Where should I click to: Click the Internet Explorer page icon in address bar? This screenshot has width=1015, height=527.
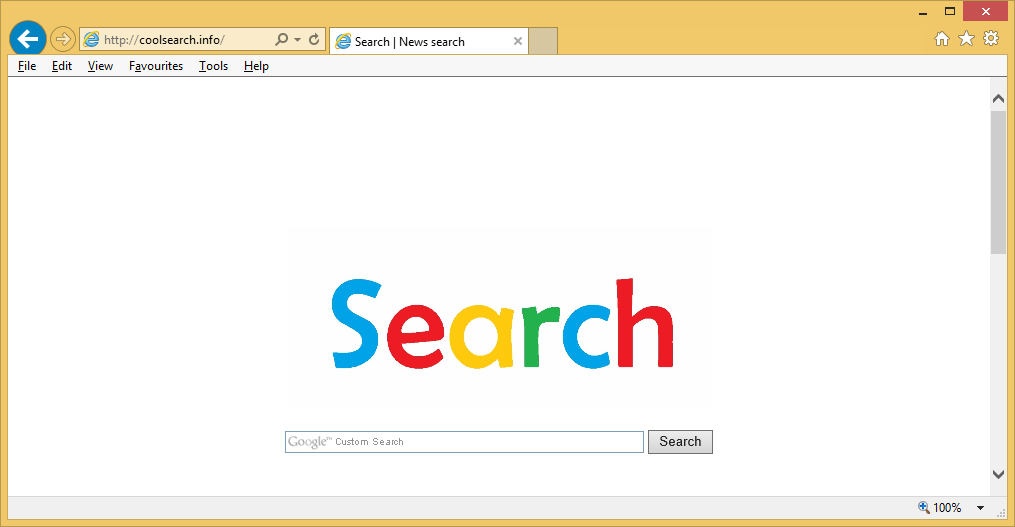click(x=92, y=39)
